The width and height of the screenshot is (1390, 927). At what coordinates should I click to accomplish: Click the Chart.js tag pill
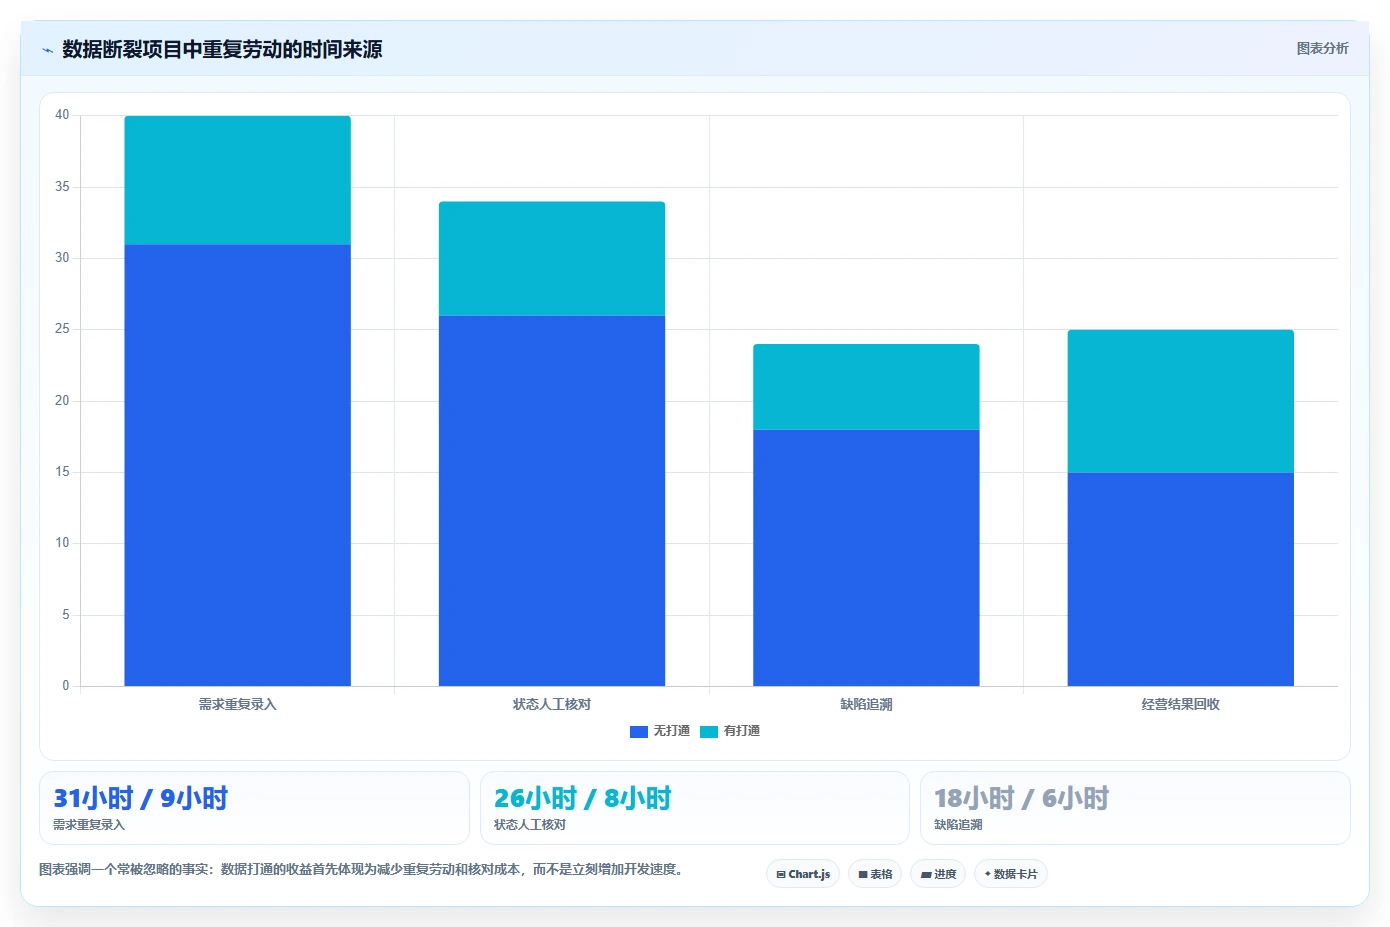[x=803, y=874]
